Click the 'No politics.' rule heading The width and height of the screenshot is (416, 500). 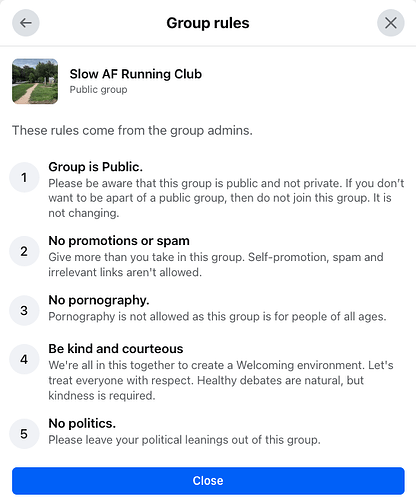click(82, 423)
